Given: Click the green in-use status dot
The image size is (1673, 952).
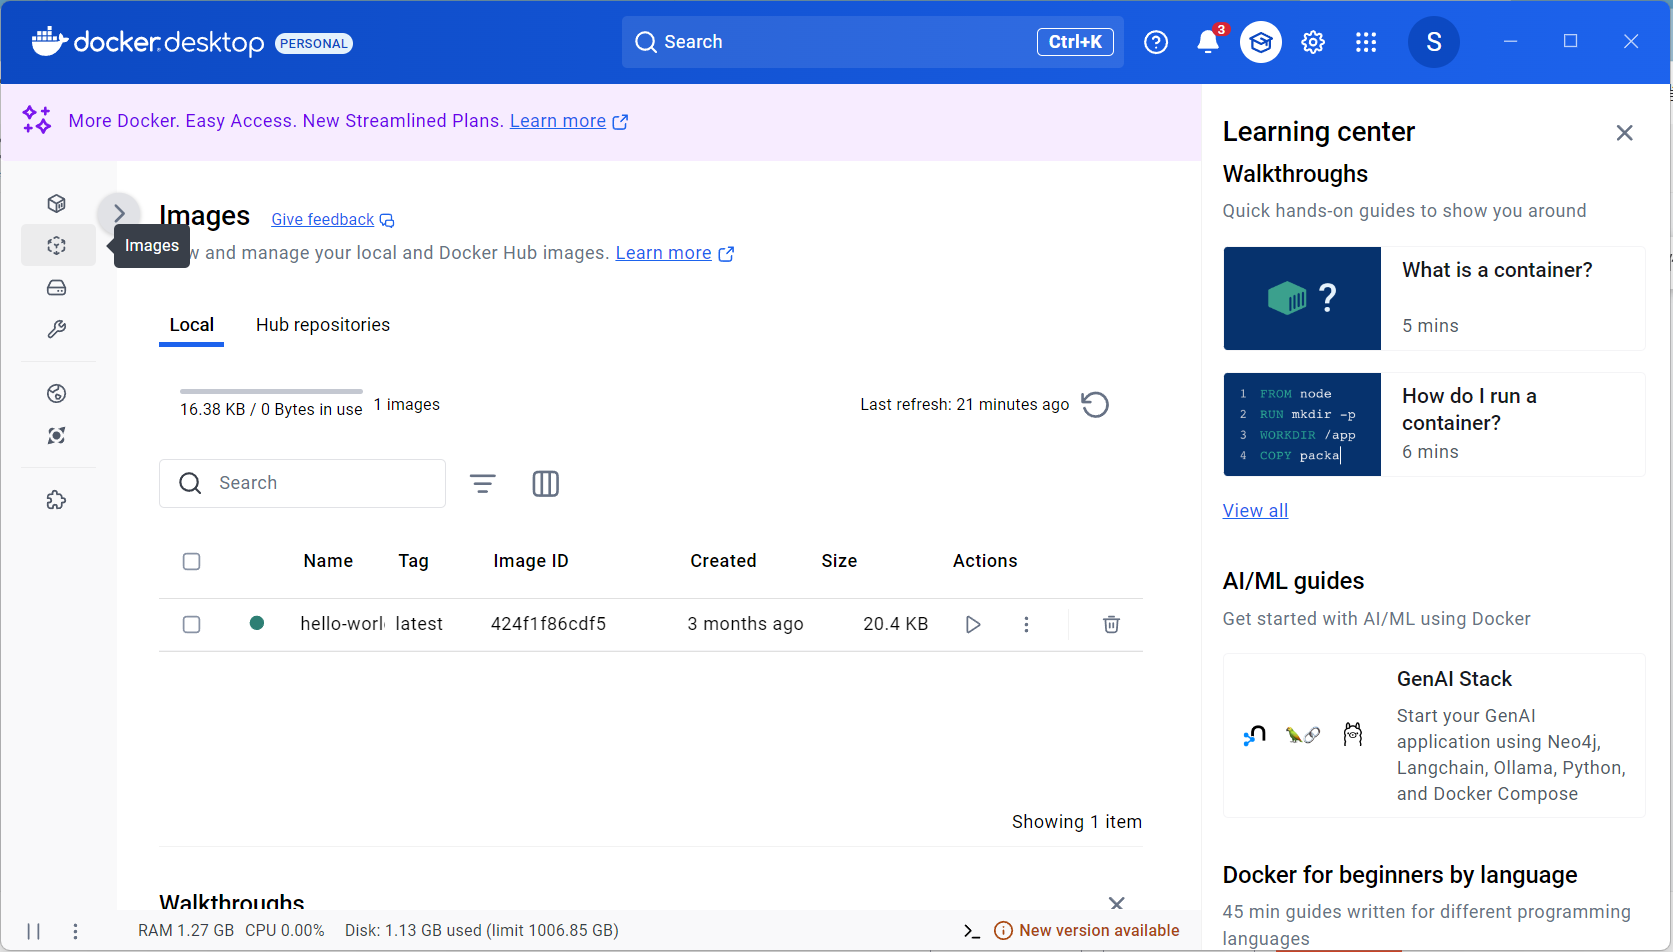Looking at the screenshot, I should (257, 624).
